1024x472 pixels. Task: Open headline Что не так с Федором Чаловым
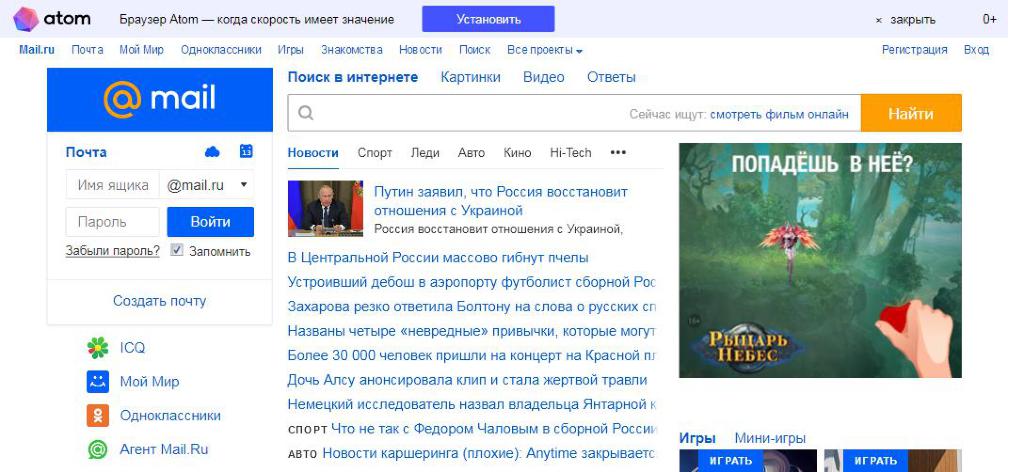tap(493, 429)
